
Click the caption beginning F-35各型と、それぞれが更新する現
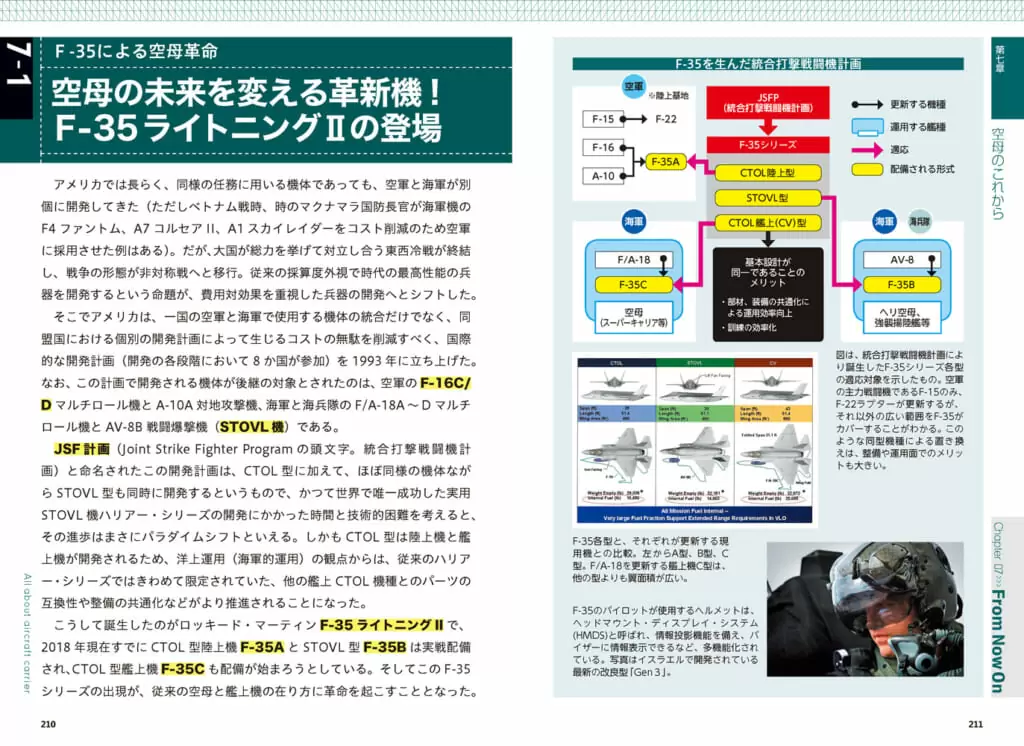651,560
